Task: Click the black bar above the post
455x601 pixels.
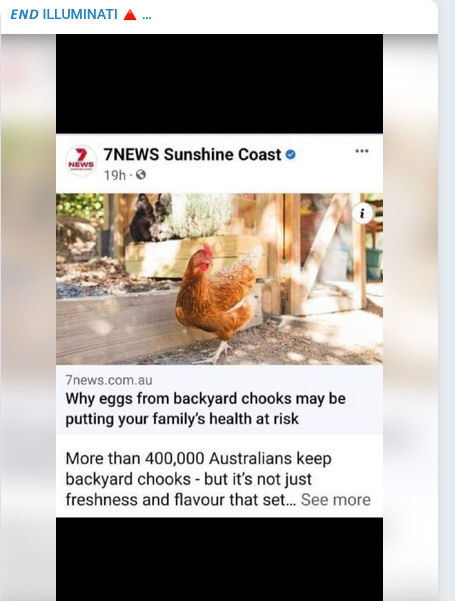Action: pos(219,84)
